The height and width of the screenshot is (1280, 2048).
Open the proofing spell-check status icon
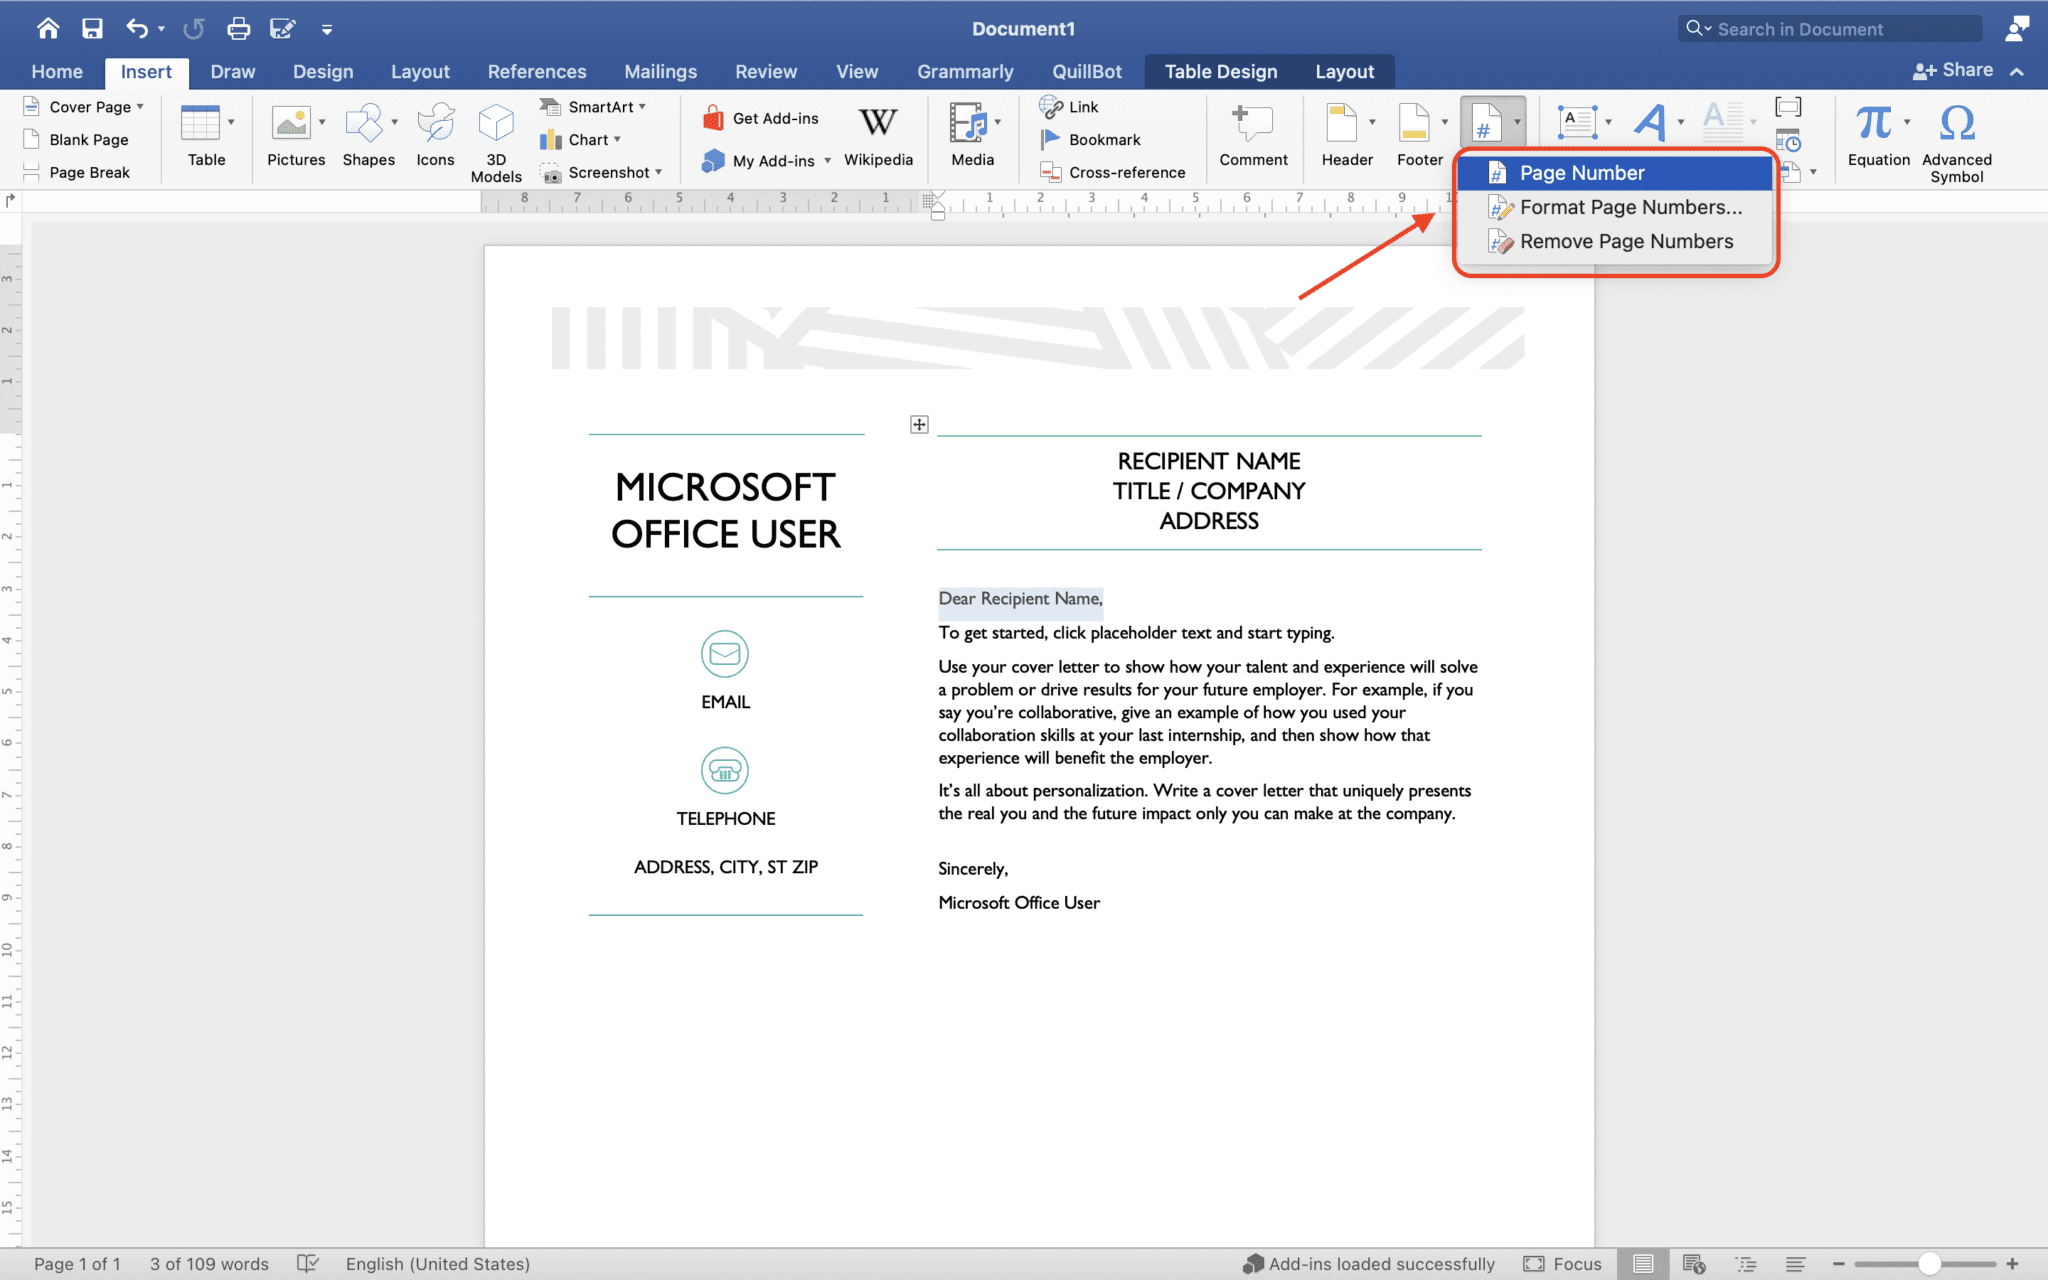click(x=308, y=1264)
